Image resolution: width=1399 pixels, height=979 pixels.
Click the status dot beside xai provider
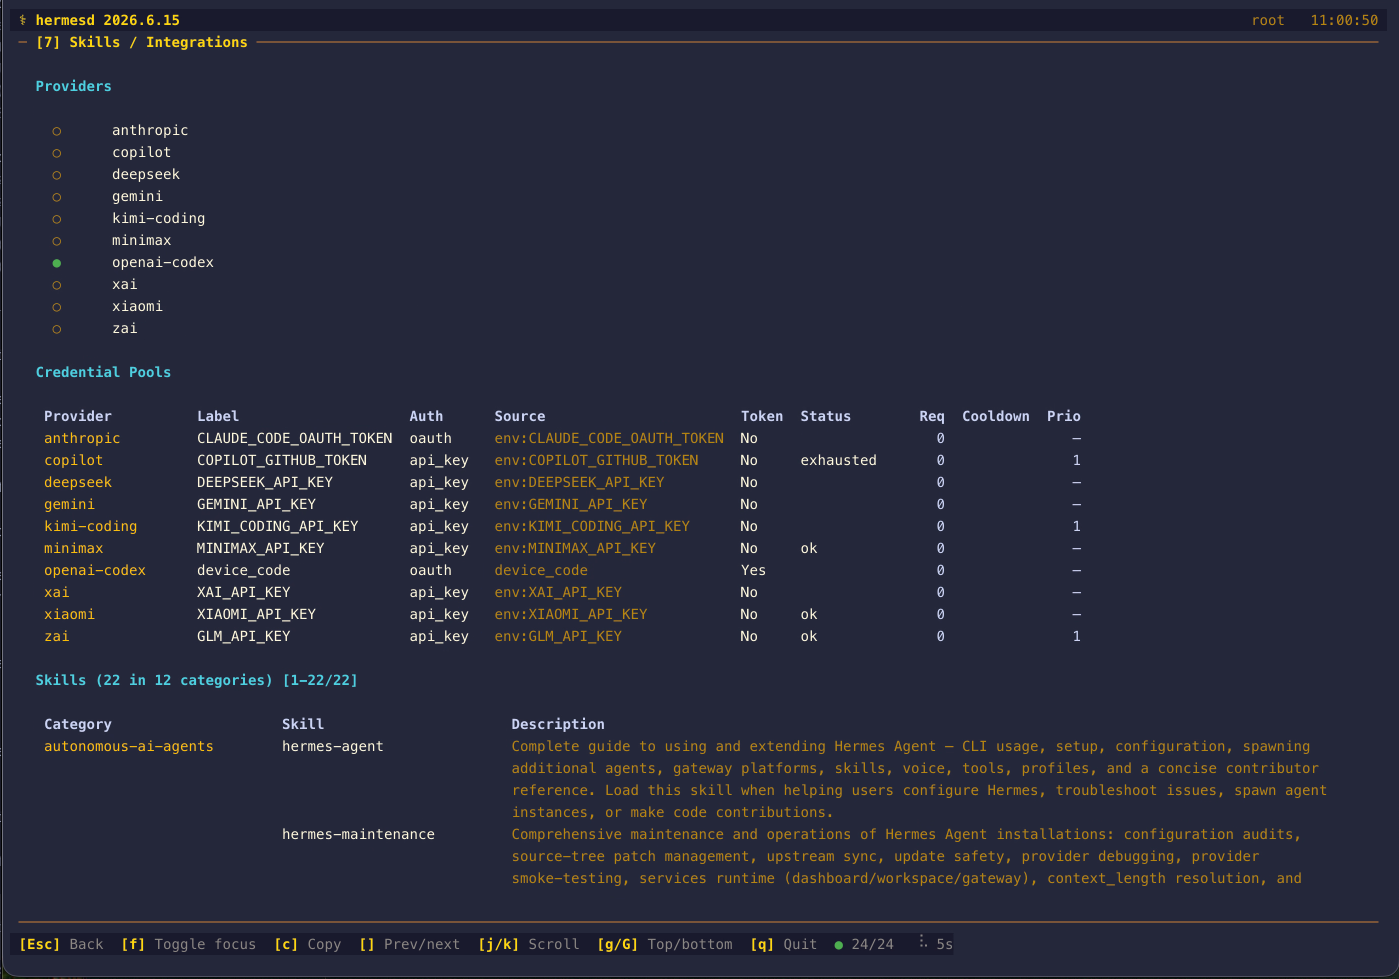pyautogui.click(x=57, y=285)
